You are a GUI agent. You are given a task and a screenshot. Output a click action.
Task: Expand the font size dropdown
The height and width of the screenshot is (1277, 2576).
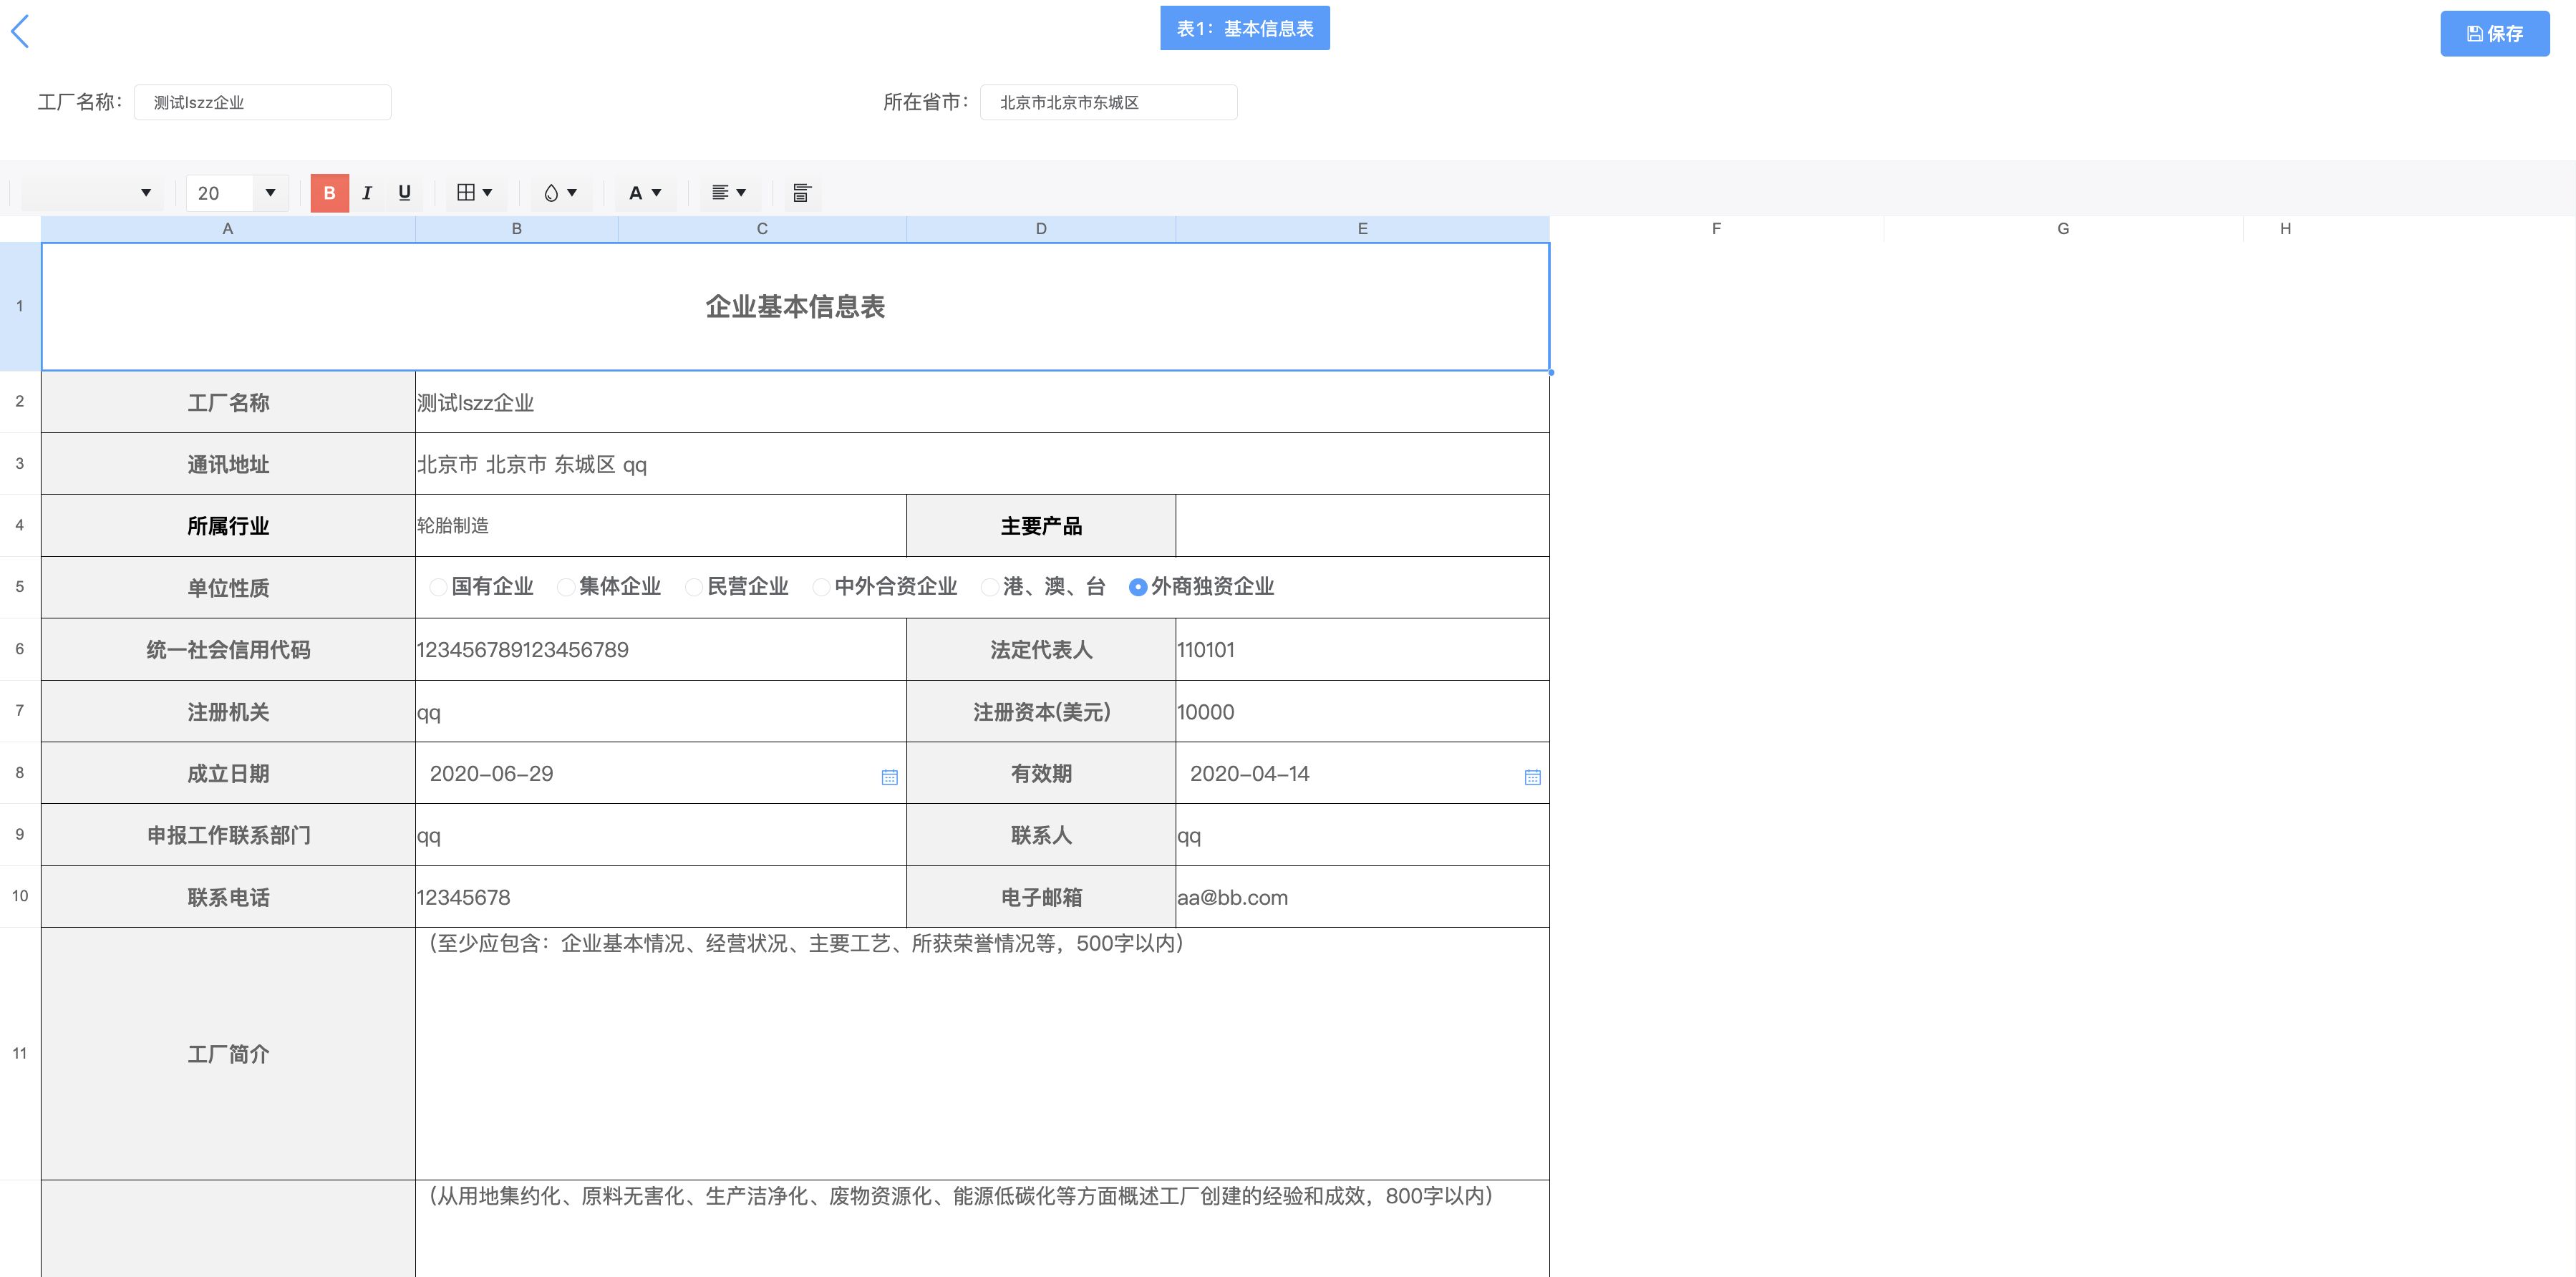pyautogui.click(x=270, y=193)
